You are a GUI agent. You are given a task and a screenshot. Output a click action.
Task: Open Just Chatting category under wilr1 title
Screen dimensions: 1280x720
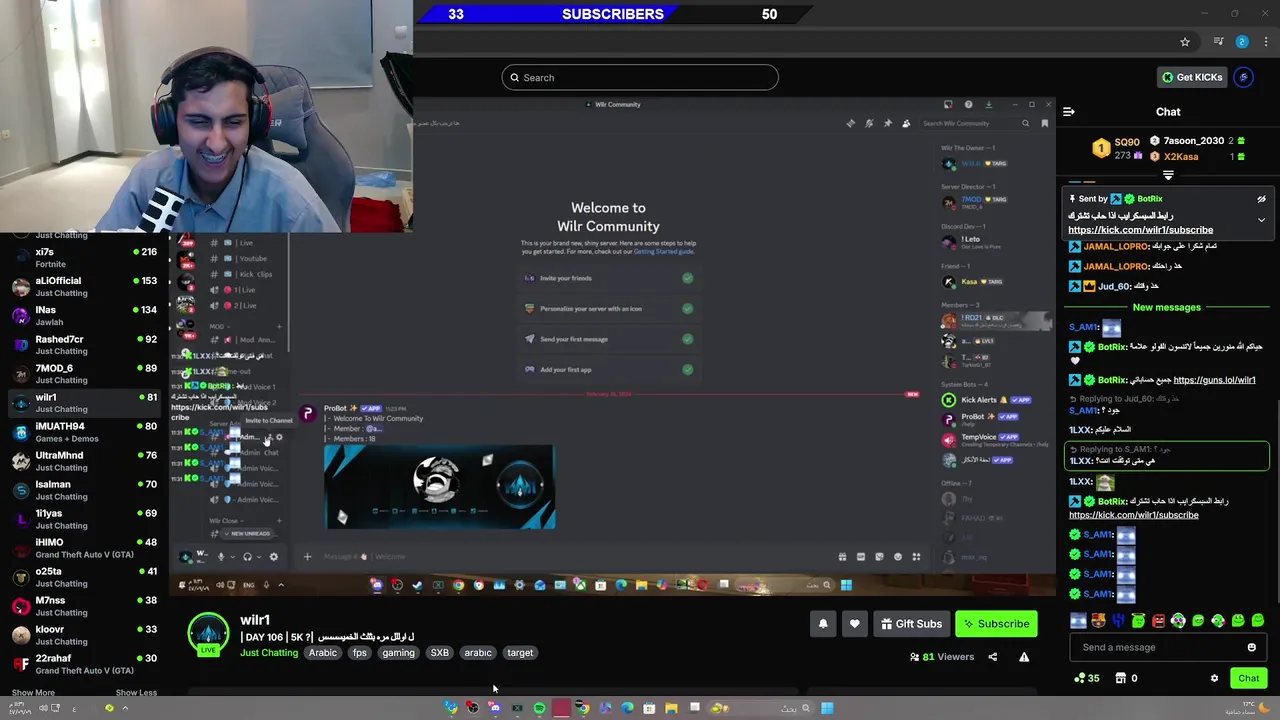(x=269, y=653)
